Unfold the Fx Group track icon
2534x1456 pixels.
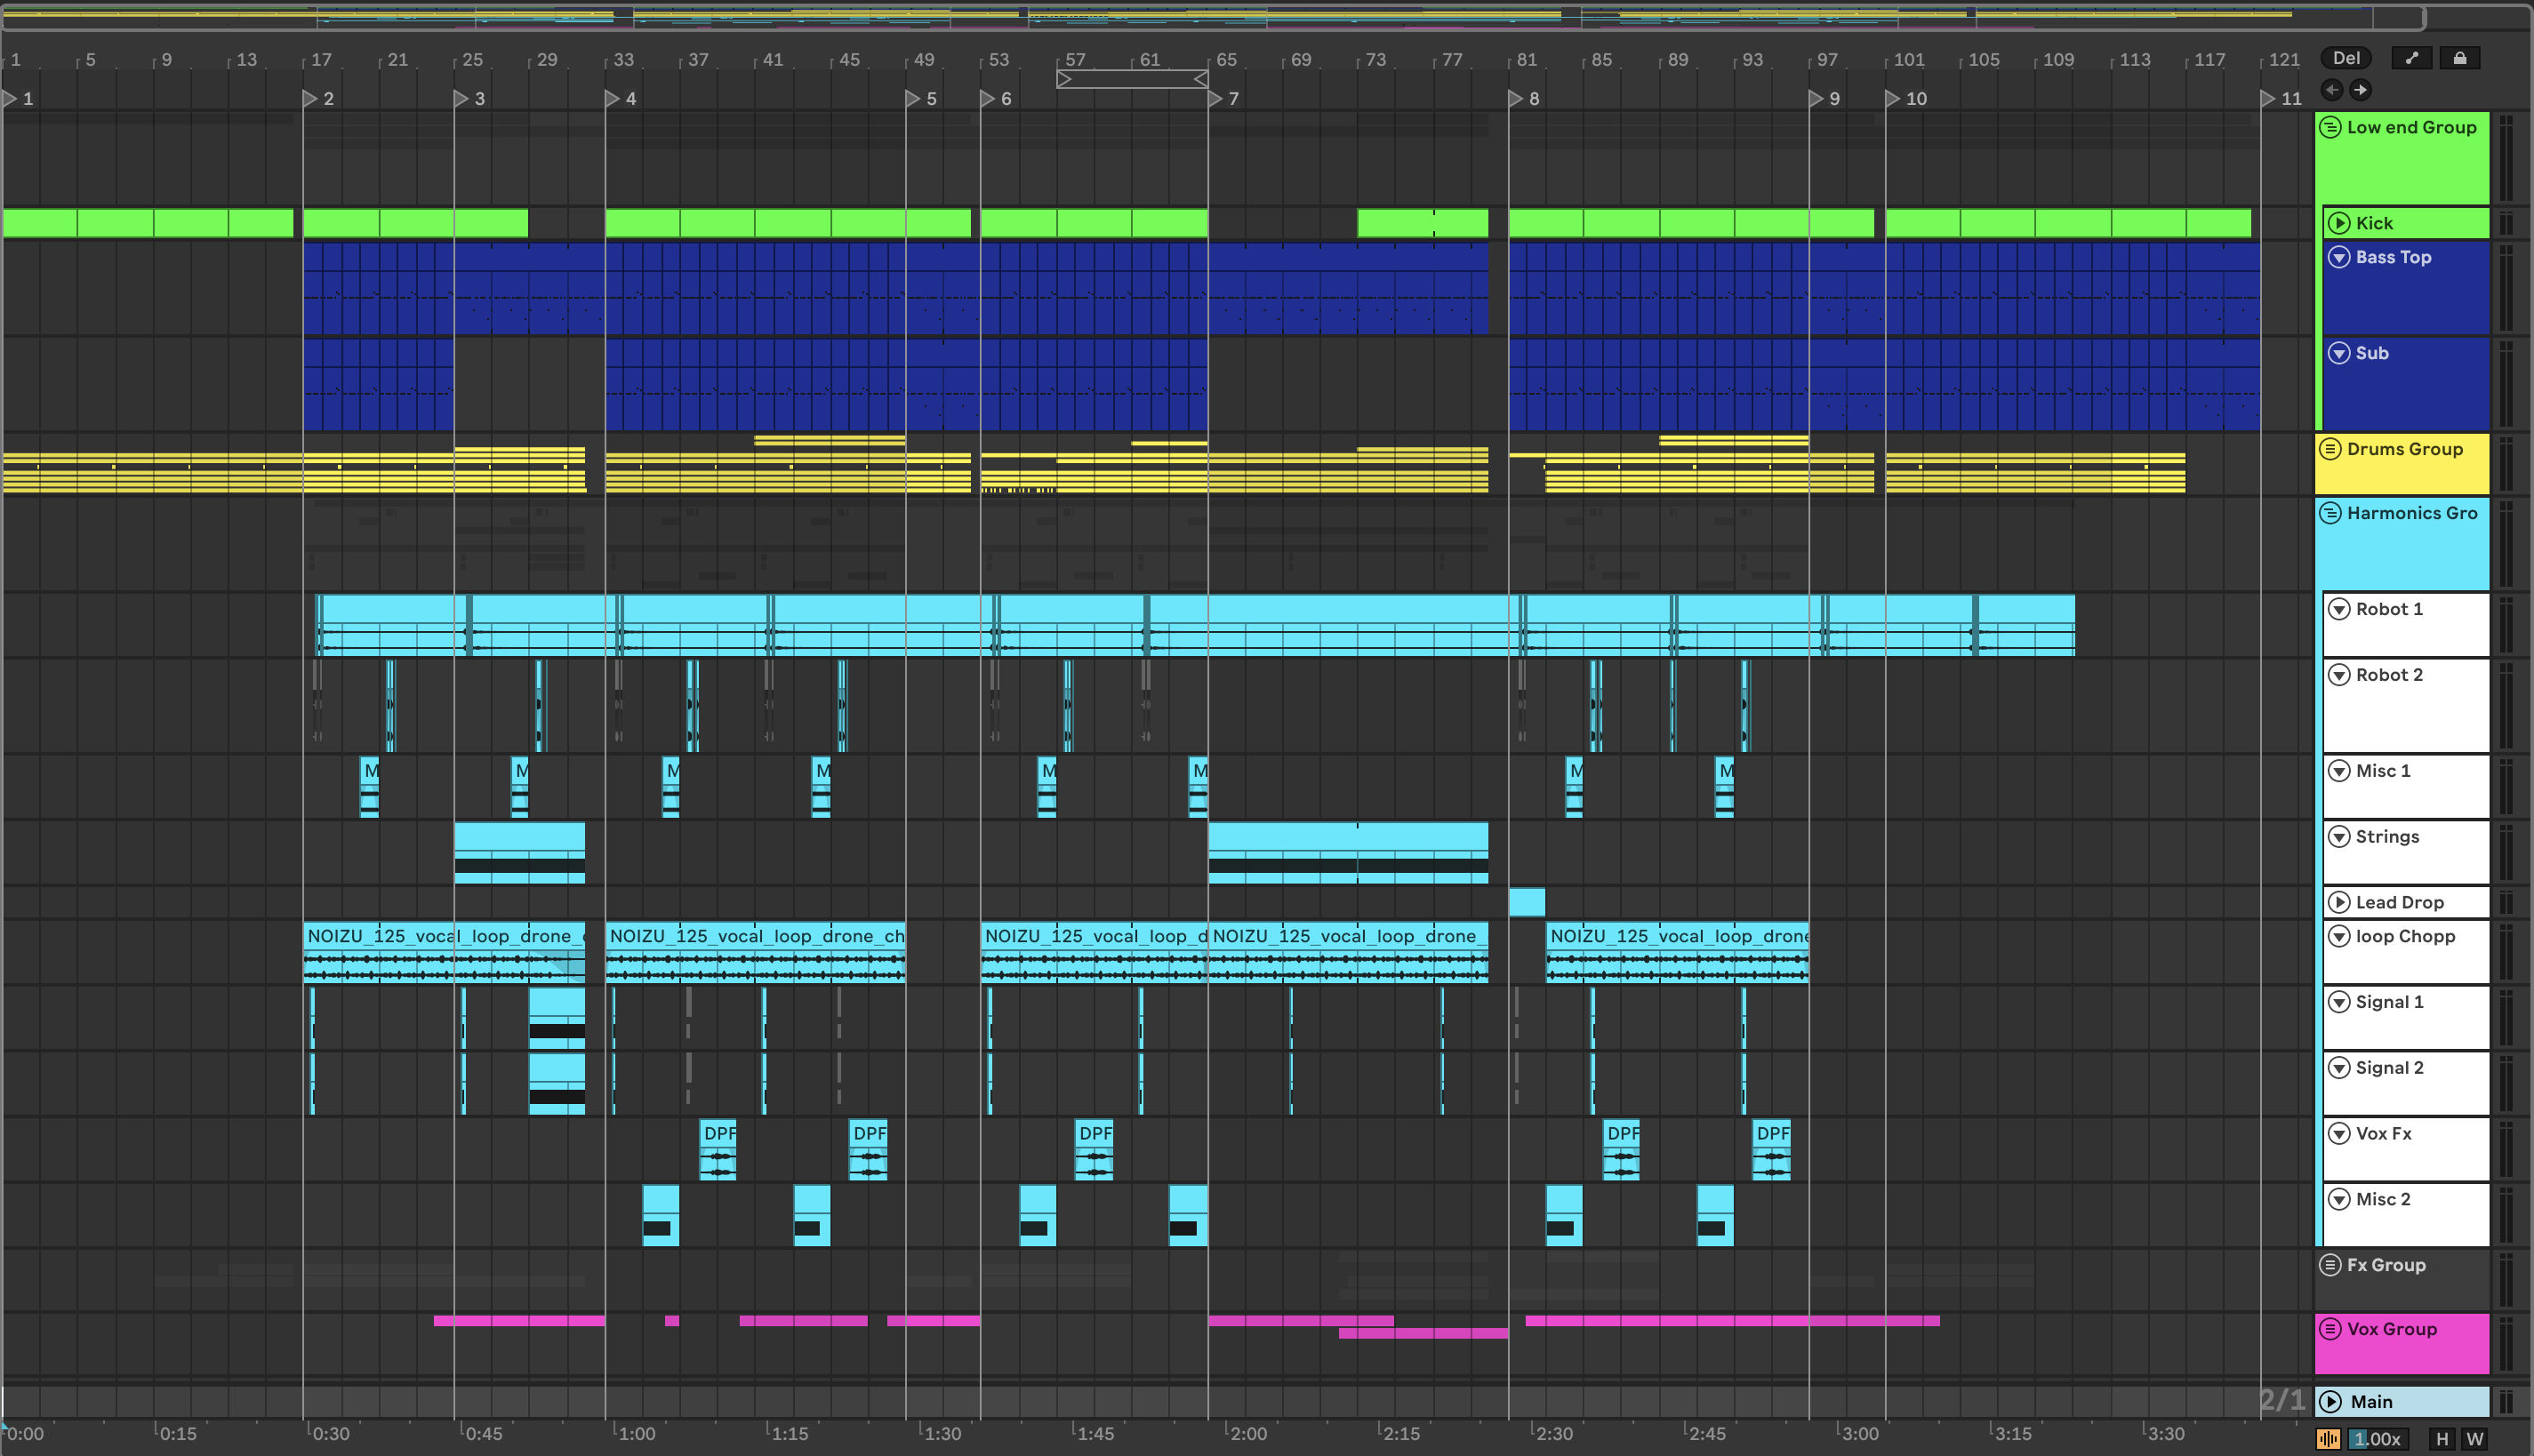[2330, 1265]
